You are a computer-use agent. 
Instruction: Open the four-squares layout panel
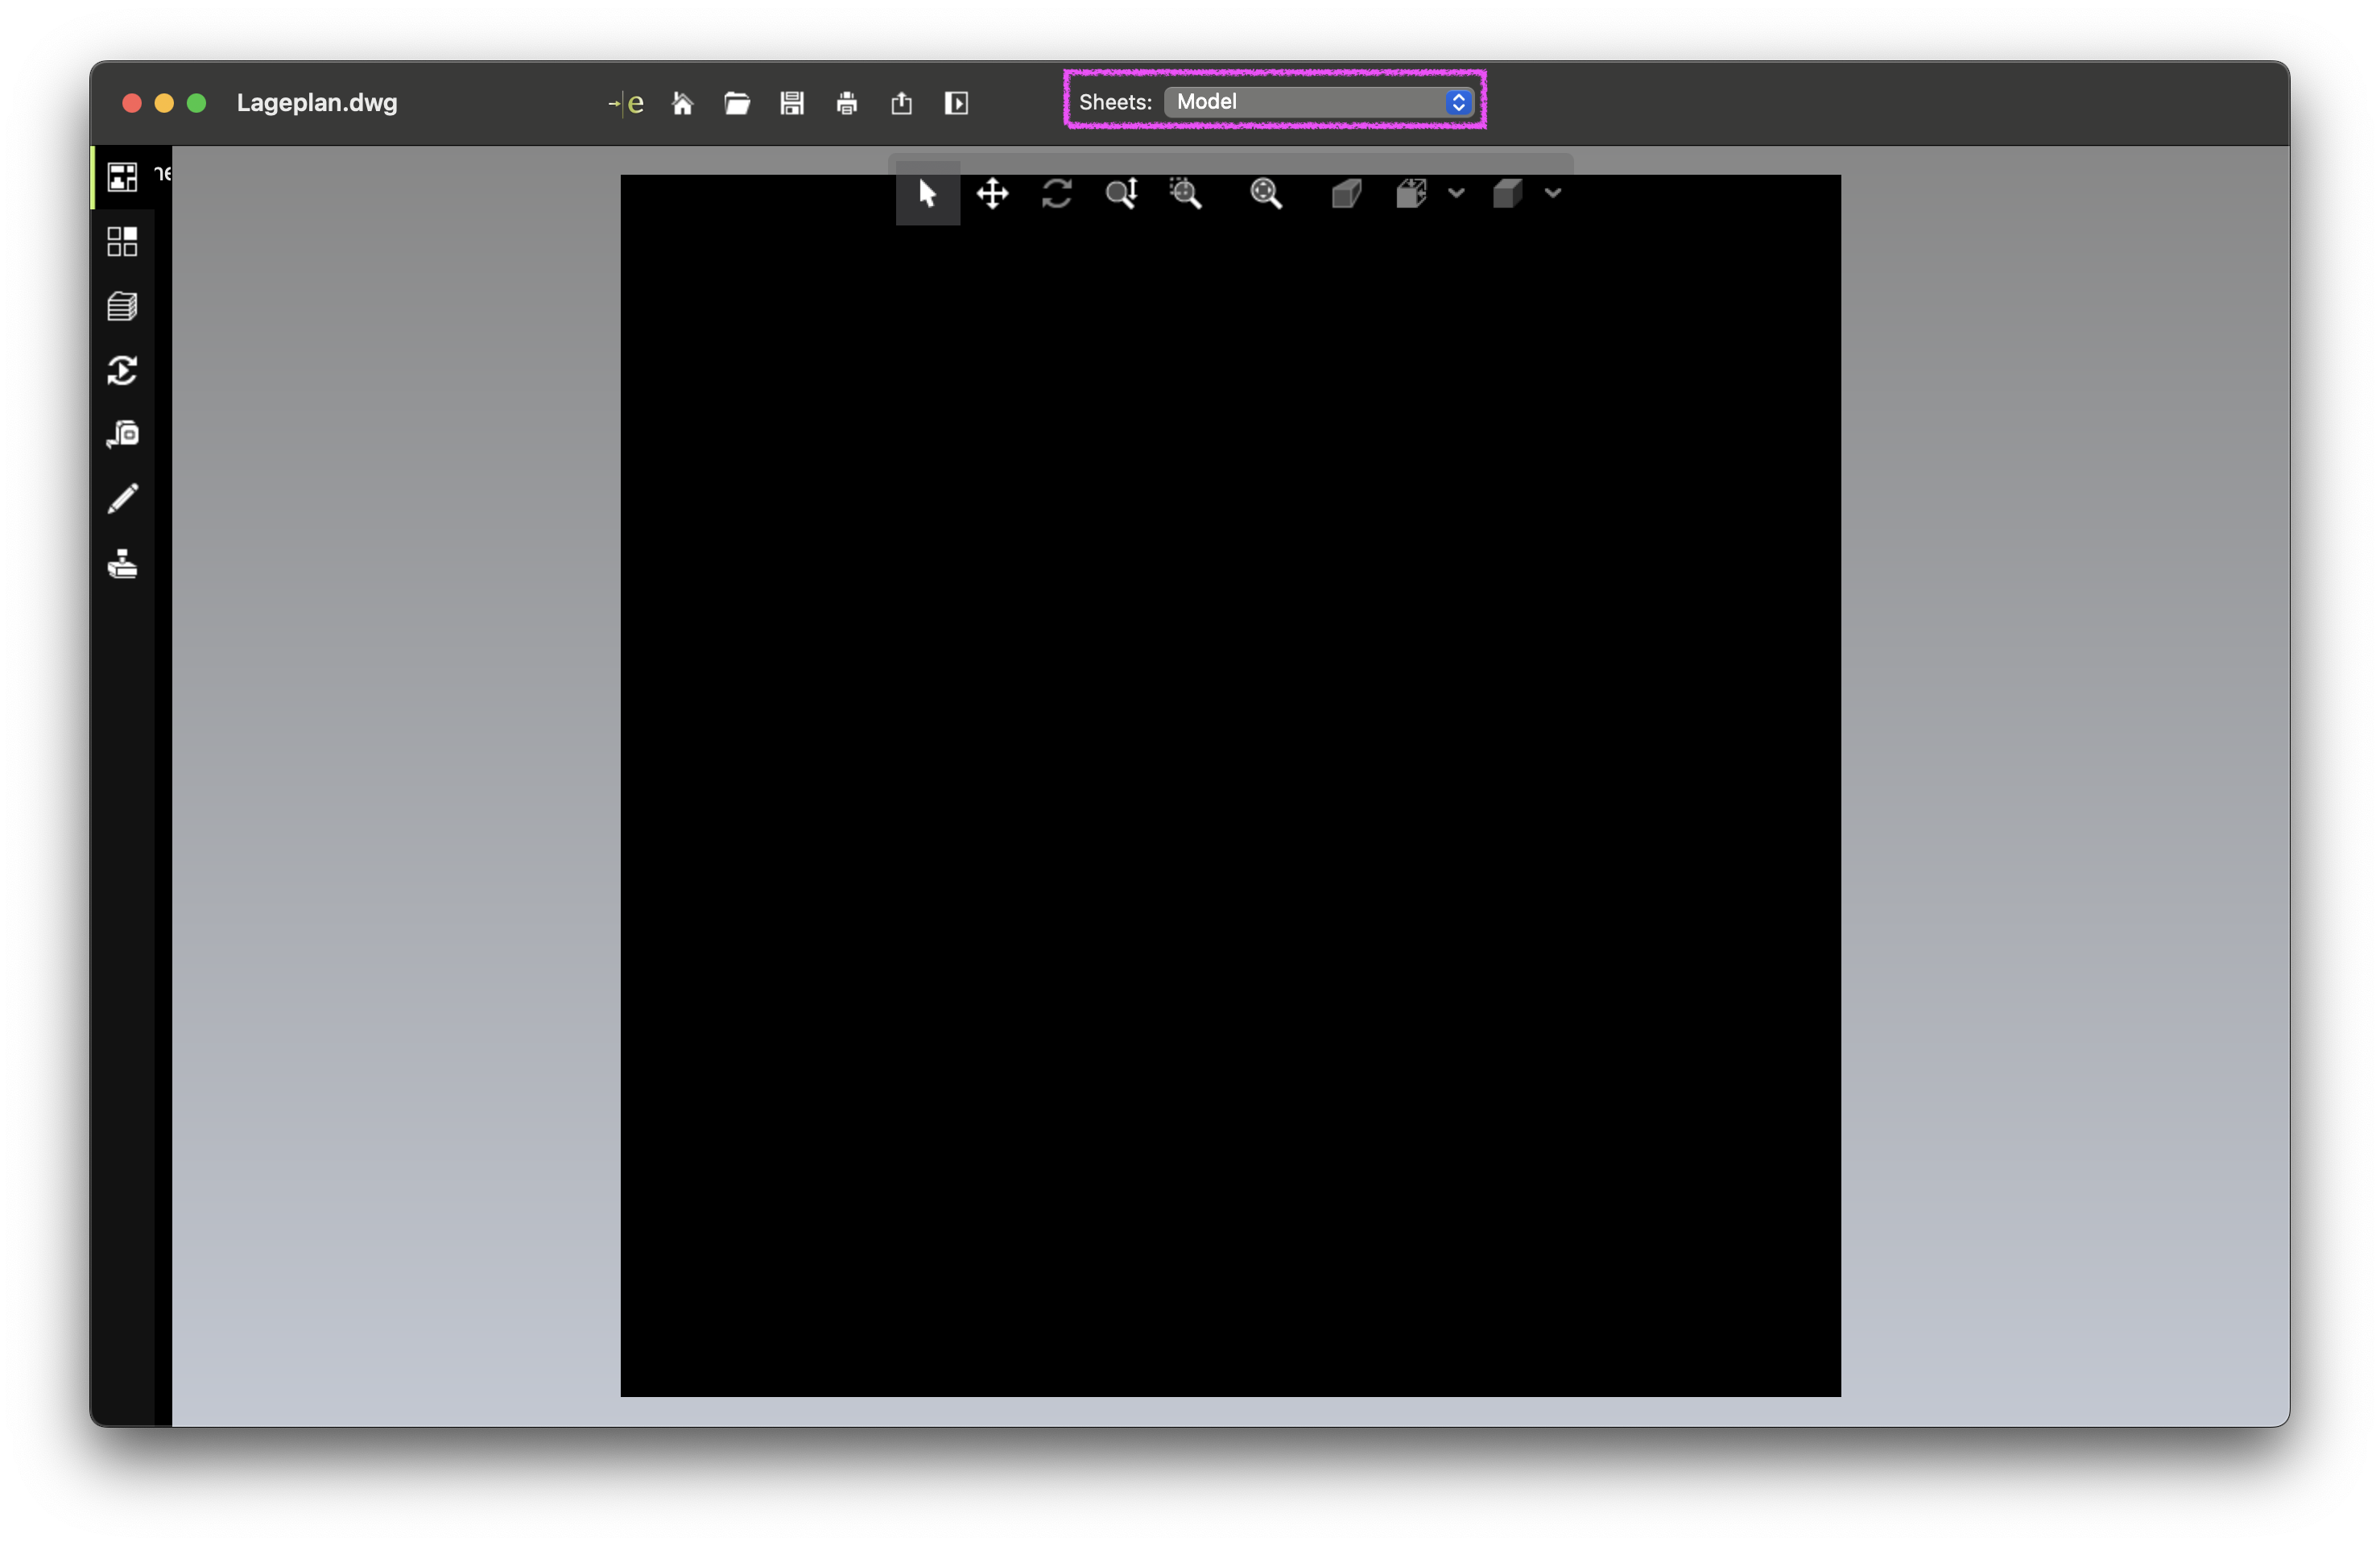(x=122, y=241)
